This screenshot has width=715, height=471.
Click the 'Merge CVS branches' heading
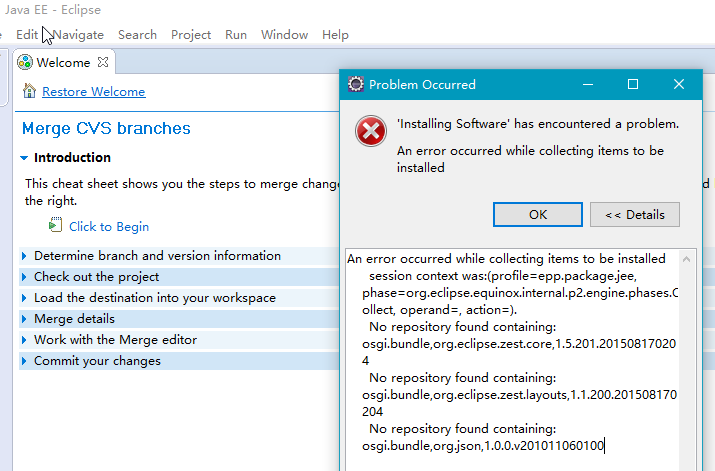coord(106,129)
